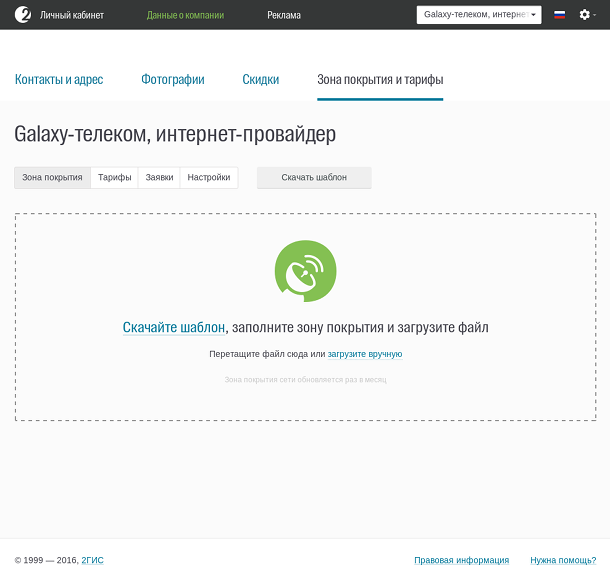This screenshot has height=583, width=610.
Task: Open the settings gear menu
Action: [x=587, y=15]
